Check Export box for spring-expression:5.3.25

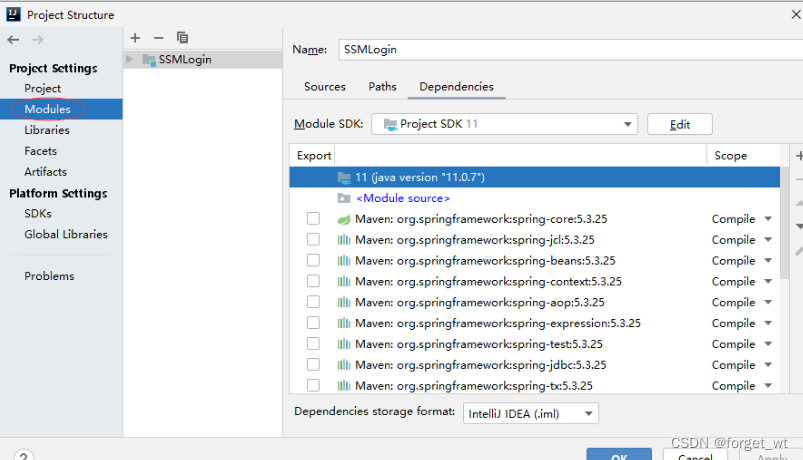coord(313,323)
